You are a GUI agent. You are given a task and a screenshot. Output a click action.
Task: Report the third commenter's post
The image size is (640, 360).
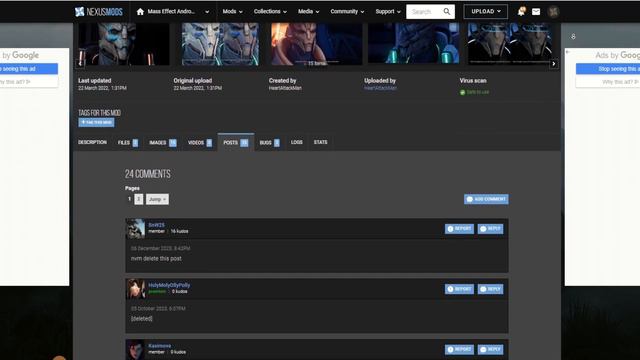(x=459, y=349)
